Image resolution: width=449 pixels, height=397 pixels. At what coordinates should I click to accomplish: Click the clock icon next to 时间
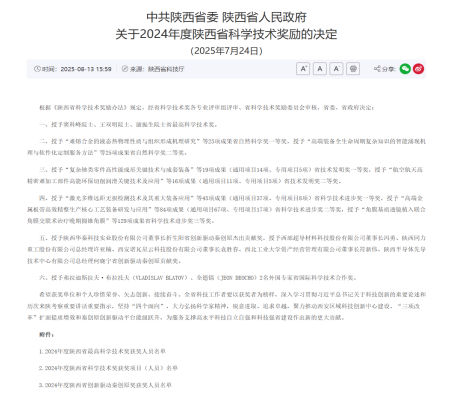(x=37, y=69)
